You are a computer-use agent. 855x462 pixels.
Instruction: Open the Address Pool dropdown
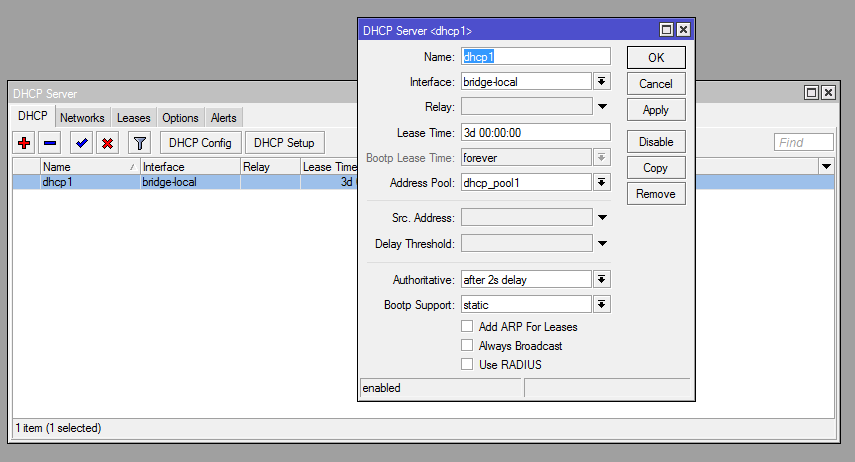click(x=601, y=182)
